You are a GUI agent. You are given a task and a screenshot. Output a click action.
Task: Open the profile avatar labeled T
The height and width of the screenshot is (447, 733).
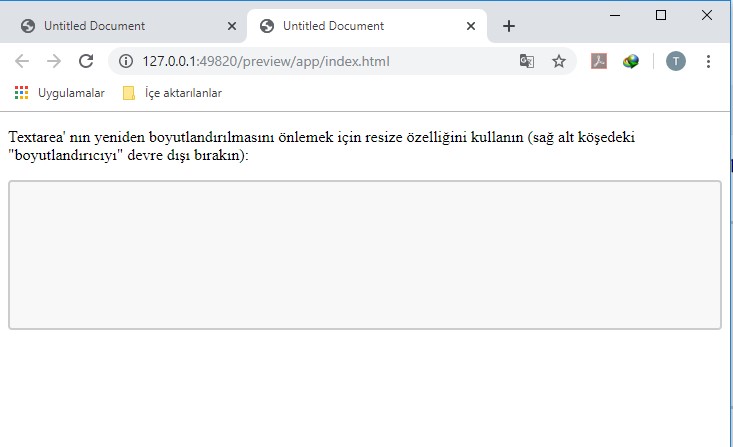click(x=676, y=61)
